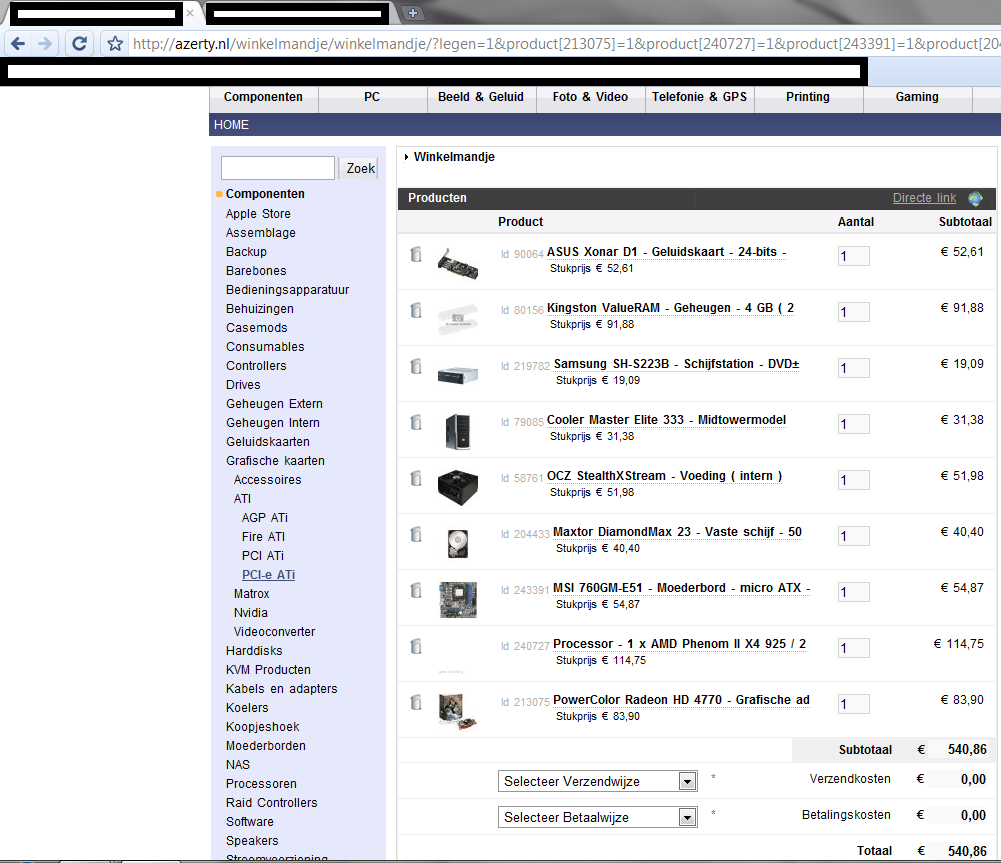Remove OCZ StealthXStream with trash icon
Image resolution: width=1001 pixels, height=863 pixels.
pos(416,478)
